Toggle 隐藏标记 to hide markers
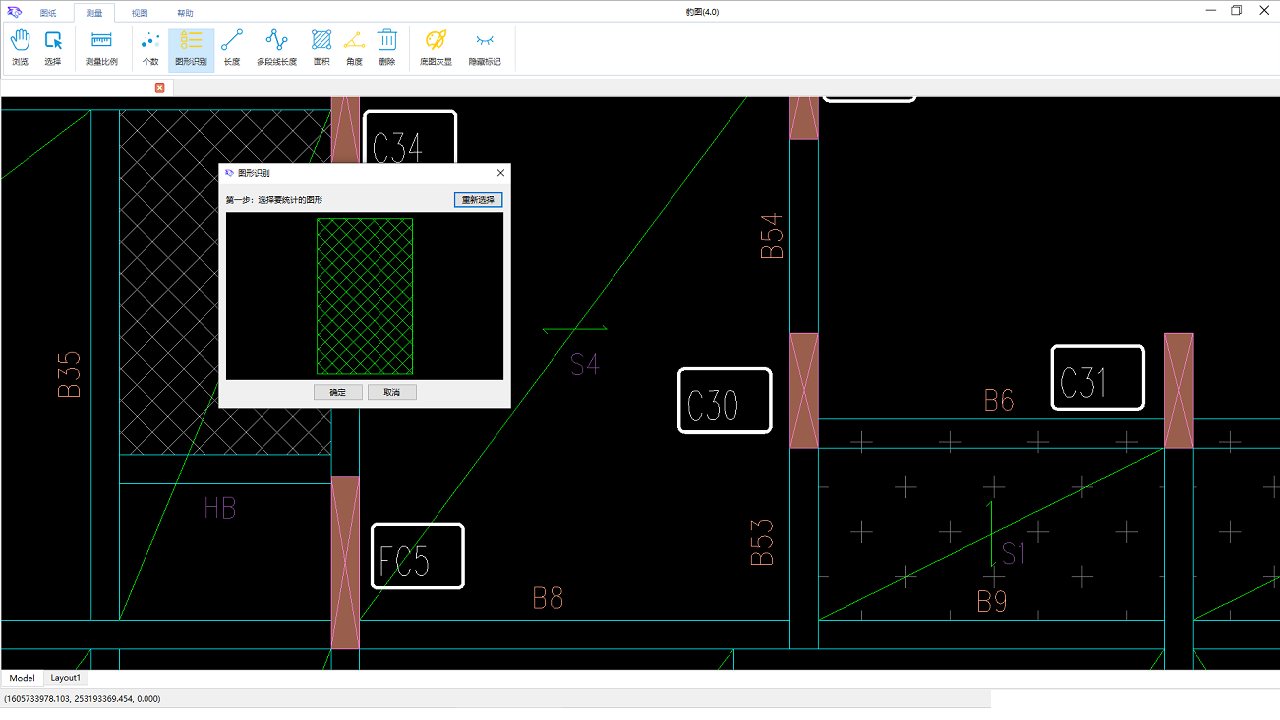1280x720 pixels. tap(484, 47)
